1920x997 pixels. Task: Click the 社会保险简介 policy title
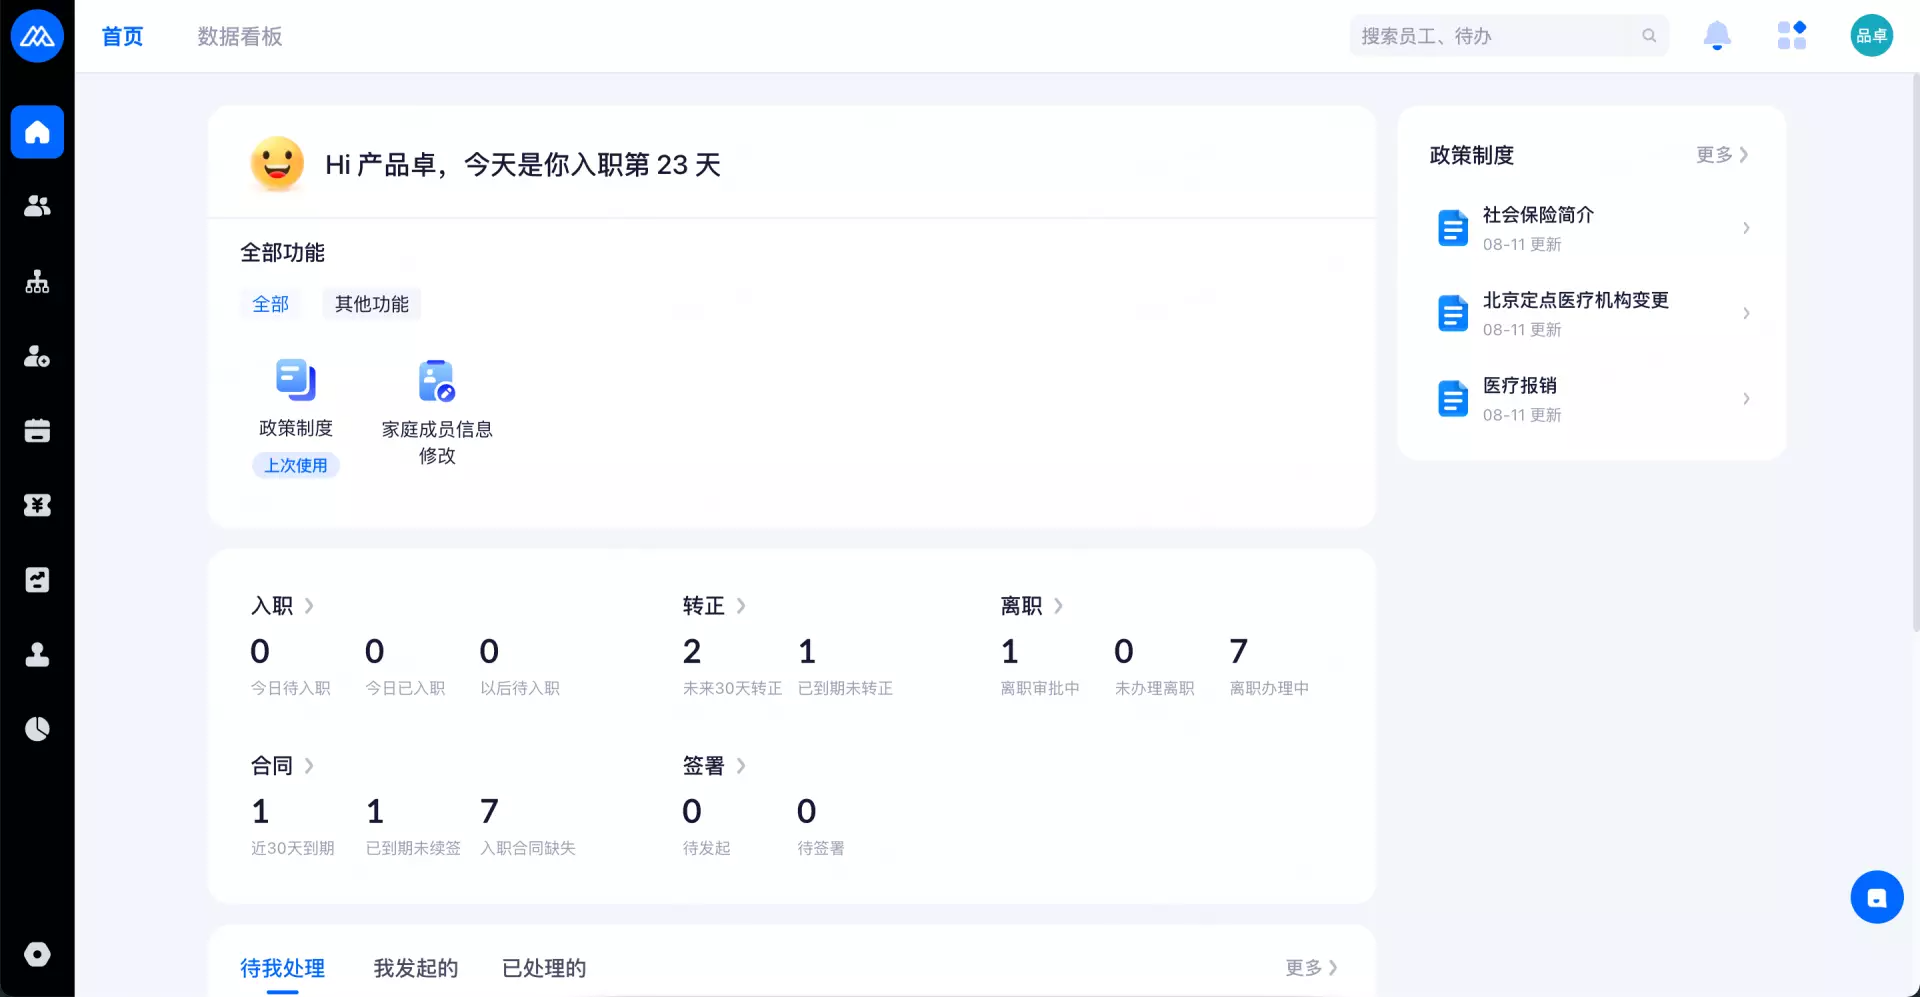pyautogui.click(x=1538, y=215)
